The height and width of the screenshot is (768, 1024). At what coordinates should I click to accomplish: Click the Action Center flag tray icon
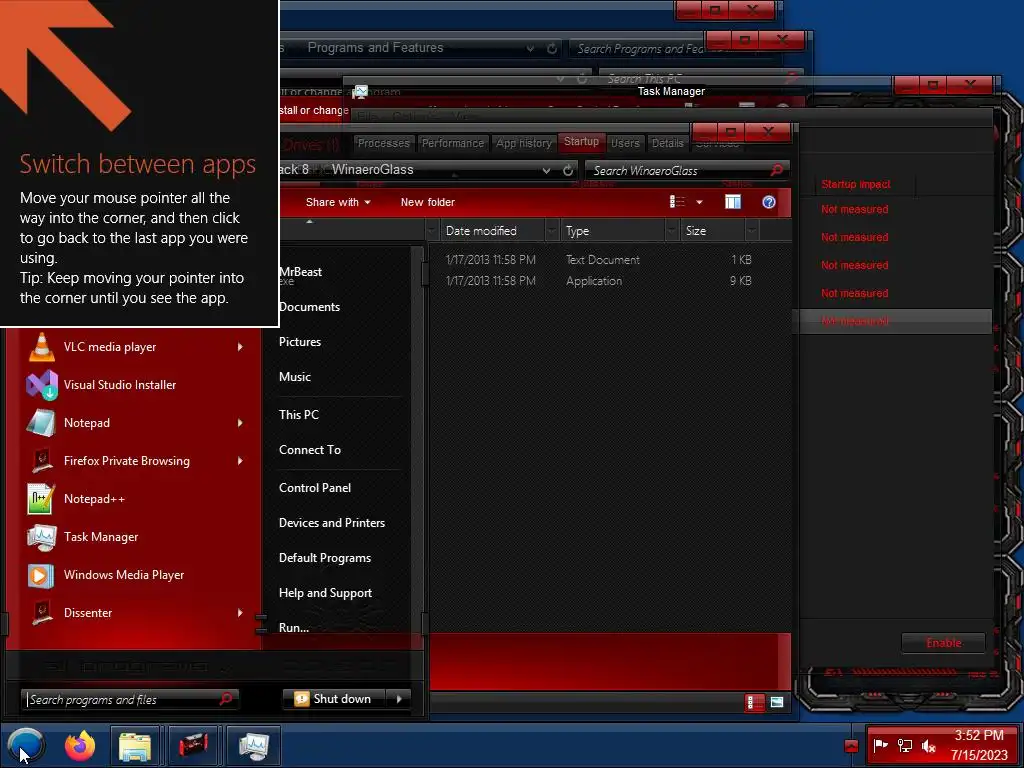[x=880, y=745]
